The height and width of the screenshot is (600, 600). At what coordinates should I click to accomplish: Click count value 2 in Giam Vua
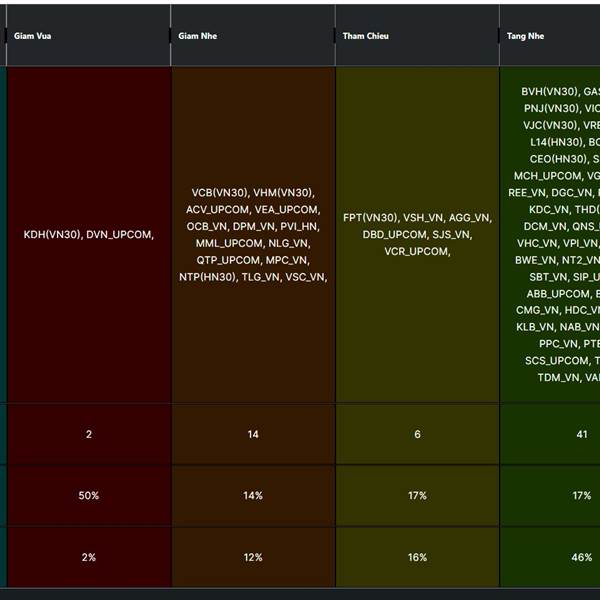pyautogui.click(x=89, y=434)
